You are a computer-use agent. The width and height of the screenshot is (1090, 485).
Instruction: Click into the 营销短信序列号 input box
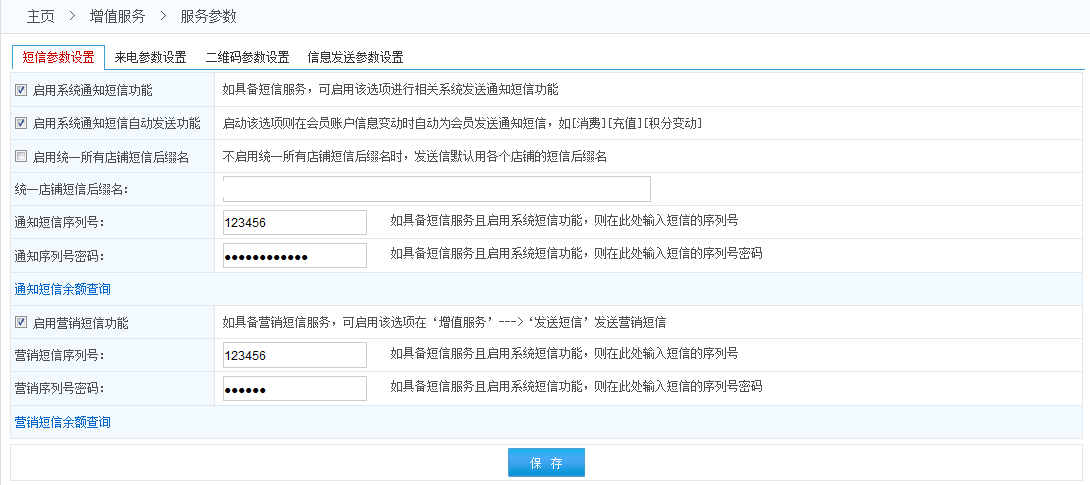[x=294, y=355]
